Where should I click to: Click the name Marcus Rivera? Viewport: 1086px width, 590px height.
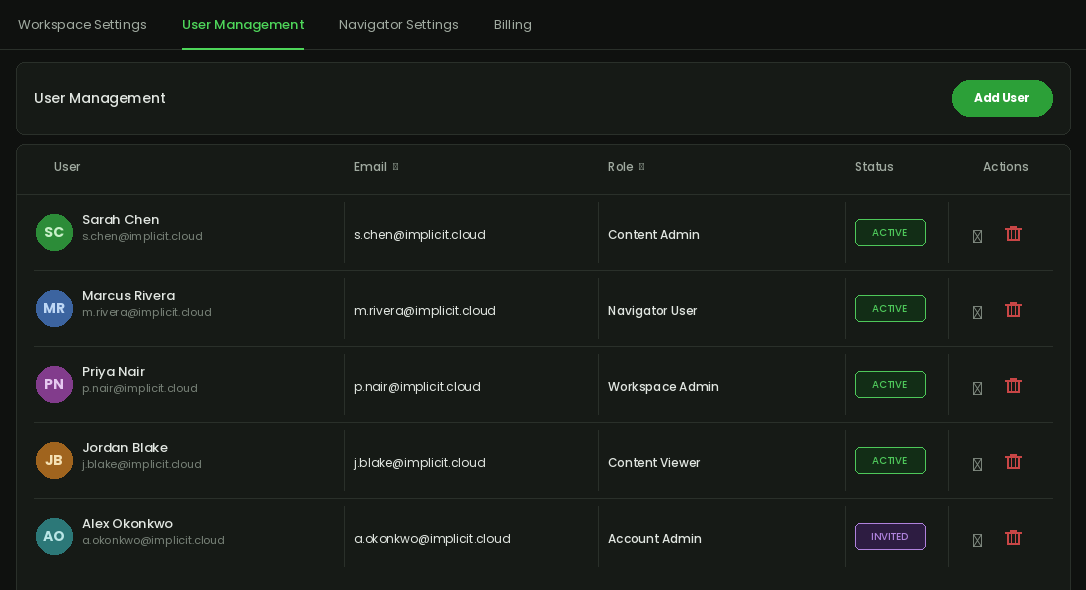(129, 296)
